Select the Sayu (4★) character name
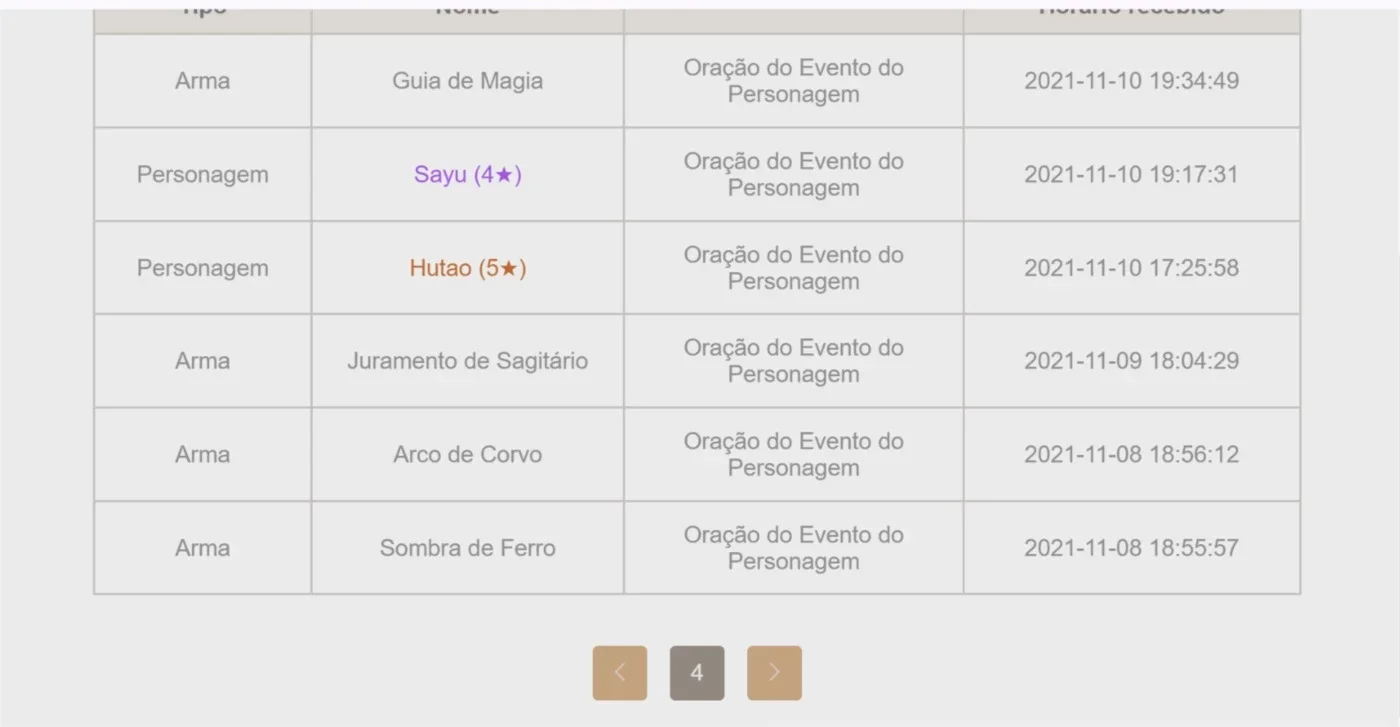1400x727 pixels. pyautogui.click(x=468, y=174)
